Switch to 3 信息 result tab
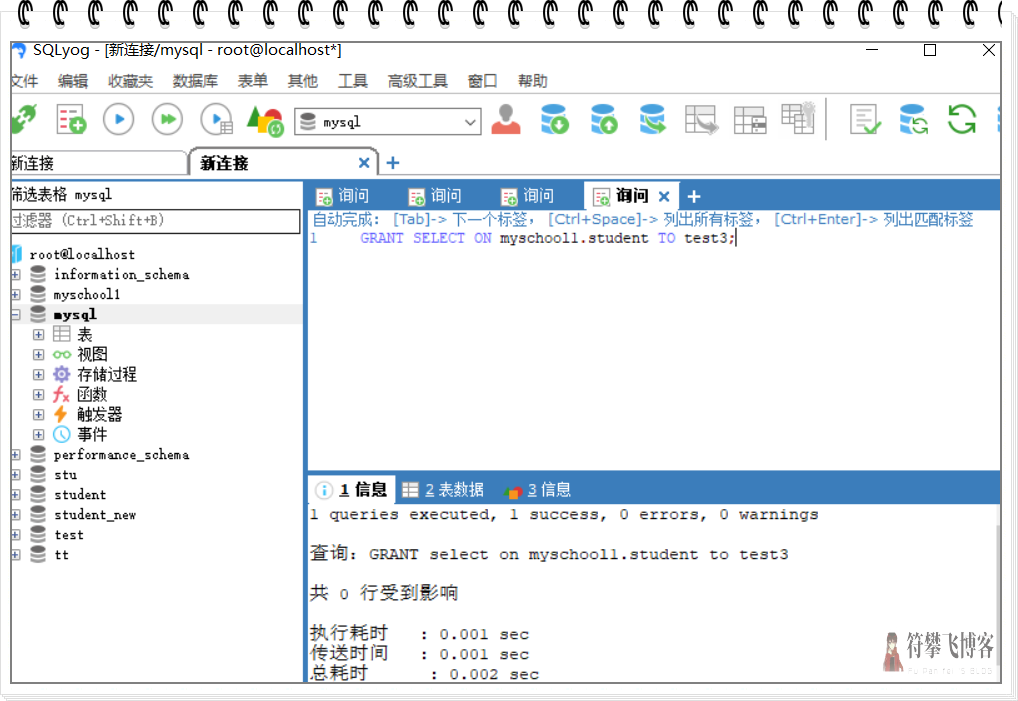1018x701 pixels. [538, 490]
